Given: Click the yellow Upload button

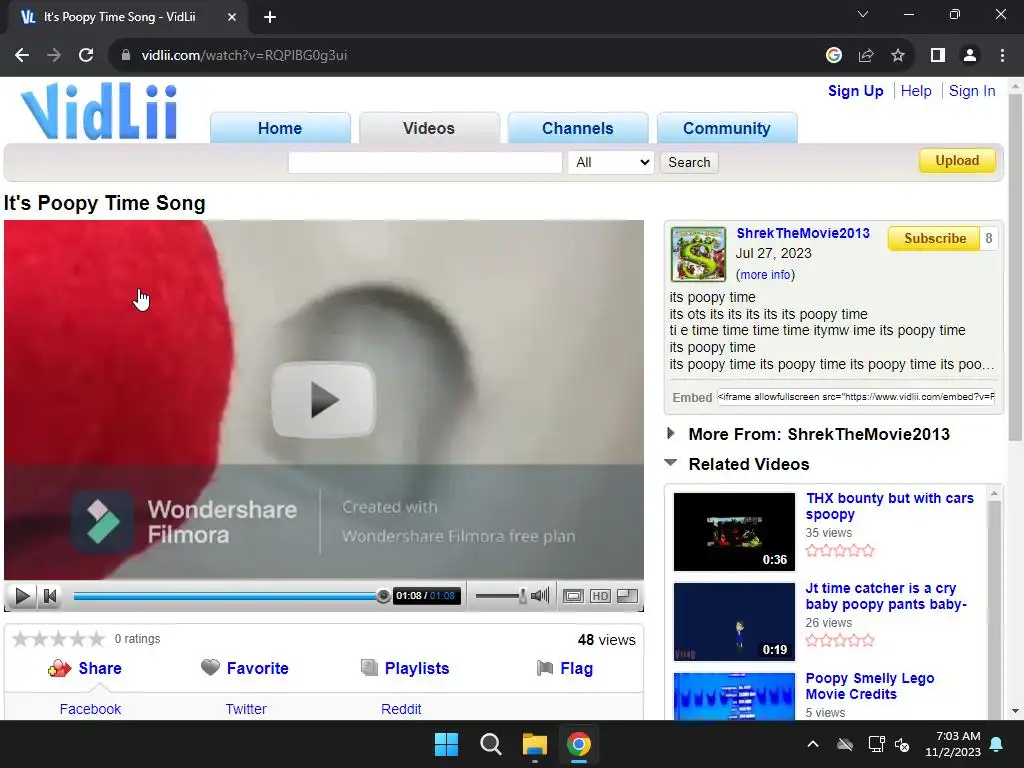Looking at the screenshot, I should [x=957, y=161].
